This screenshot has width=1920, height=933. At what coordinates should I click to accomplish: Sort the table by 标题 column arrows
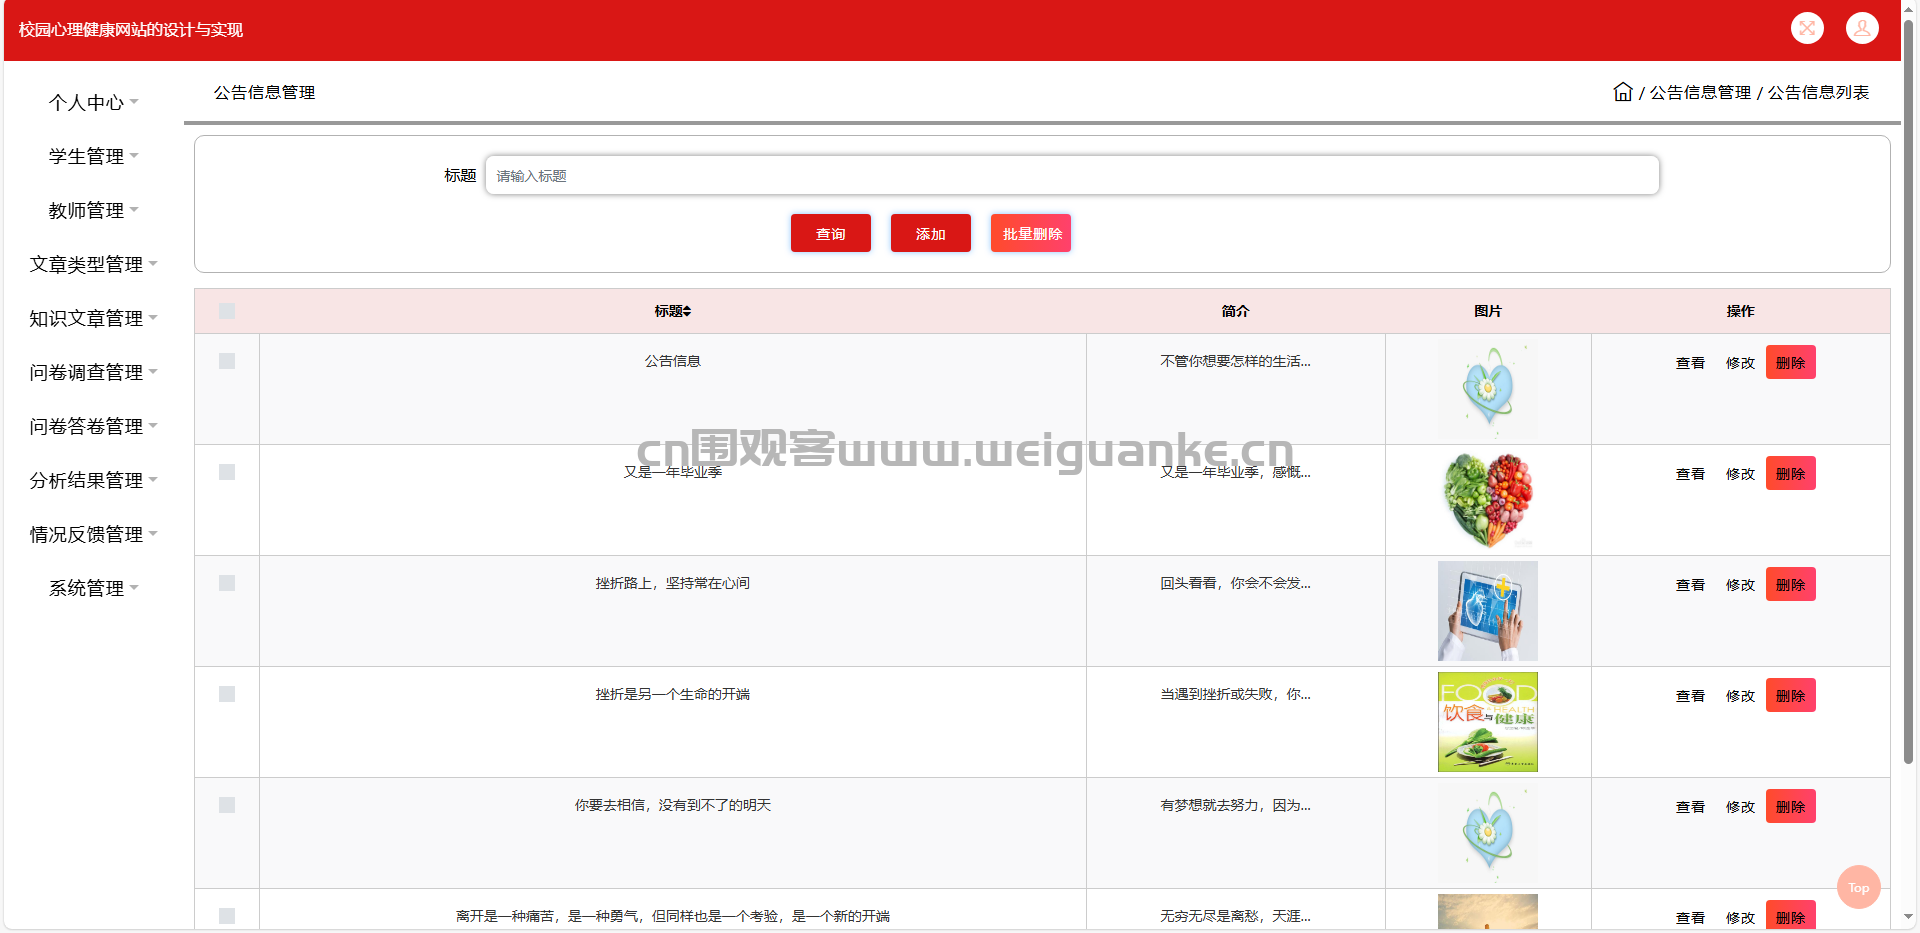click(687, 311)
